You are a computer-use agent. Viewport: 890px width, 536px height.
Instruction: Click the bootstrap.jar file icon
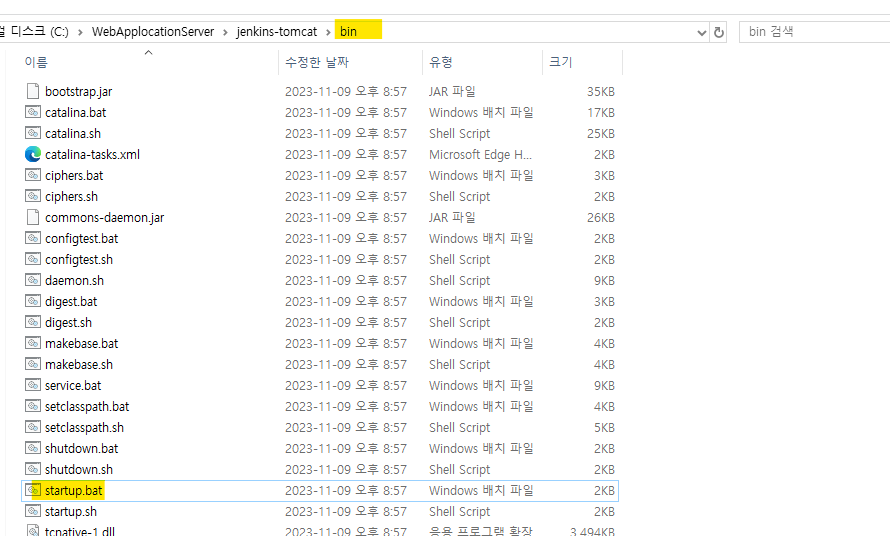33,91
